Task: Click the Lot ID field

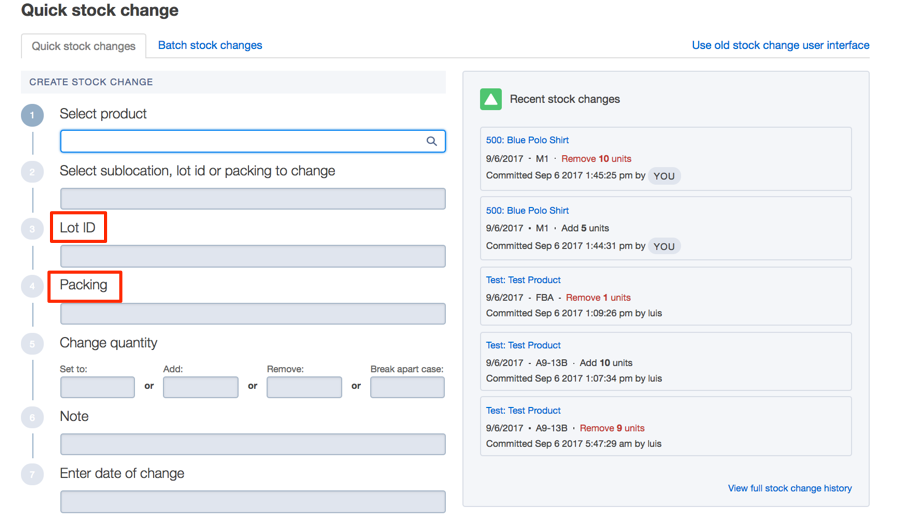Action: [253, 256]
